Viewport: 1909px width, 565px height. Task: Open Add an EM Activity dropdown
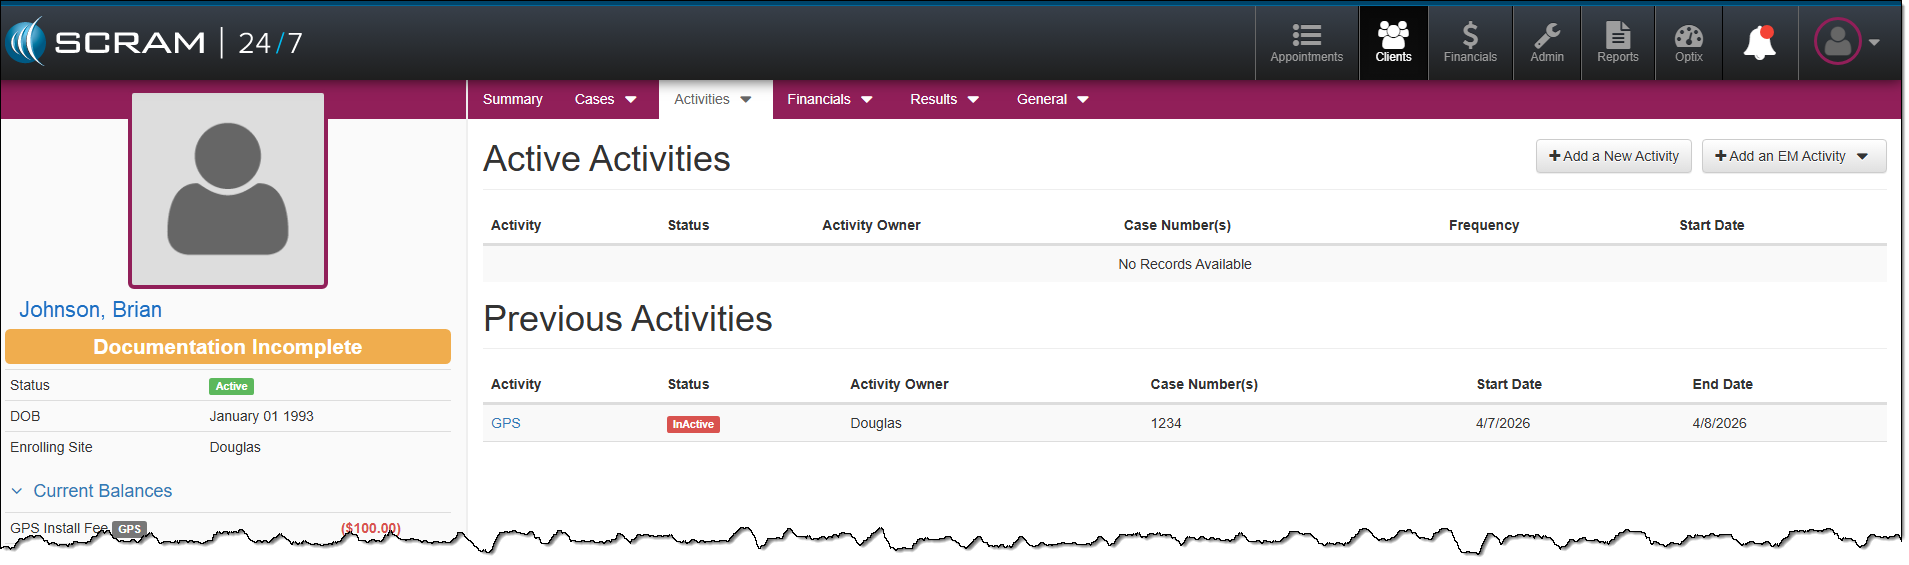click(1793, 156)
